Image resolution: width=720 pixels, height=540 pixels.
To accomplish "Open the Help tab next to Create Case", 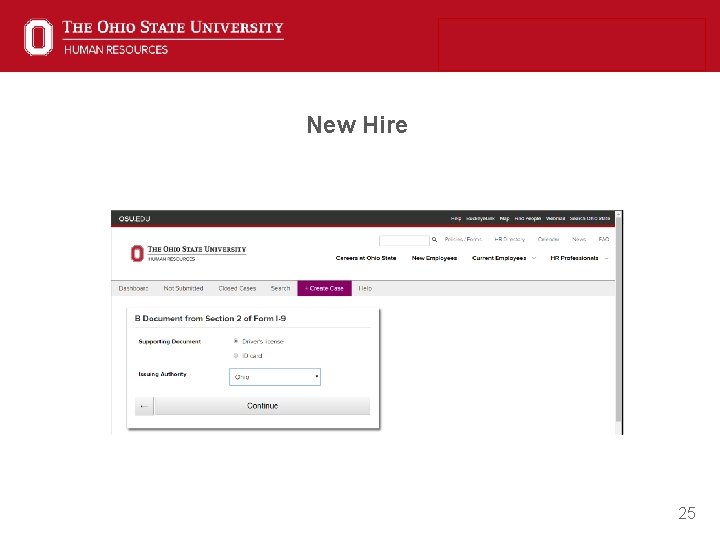I will [x=365, y=288].
